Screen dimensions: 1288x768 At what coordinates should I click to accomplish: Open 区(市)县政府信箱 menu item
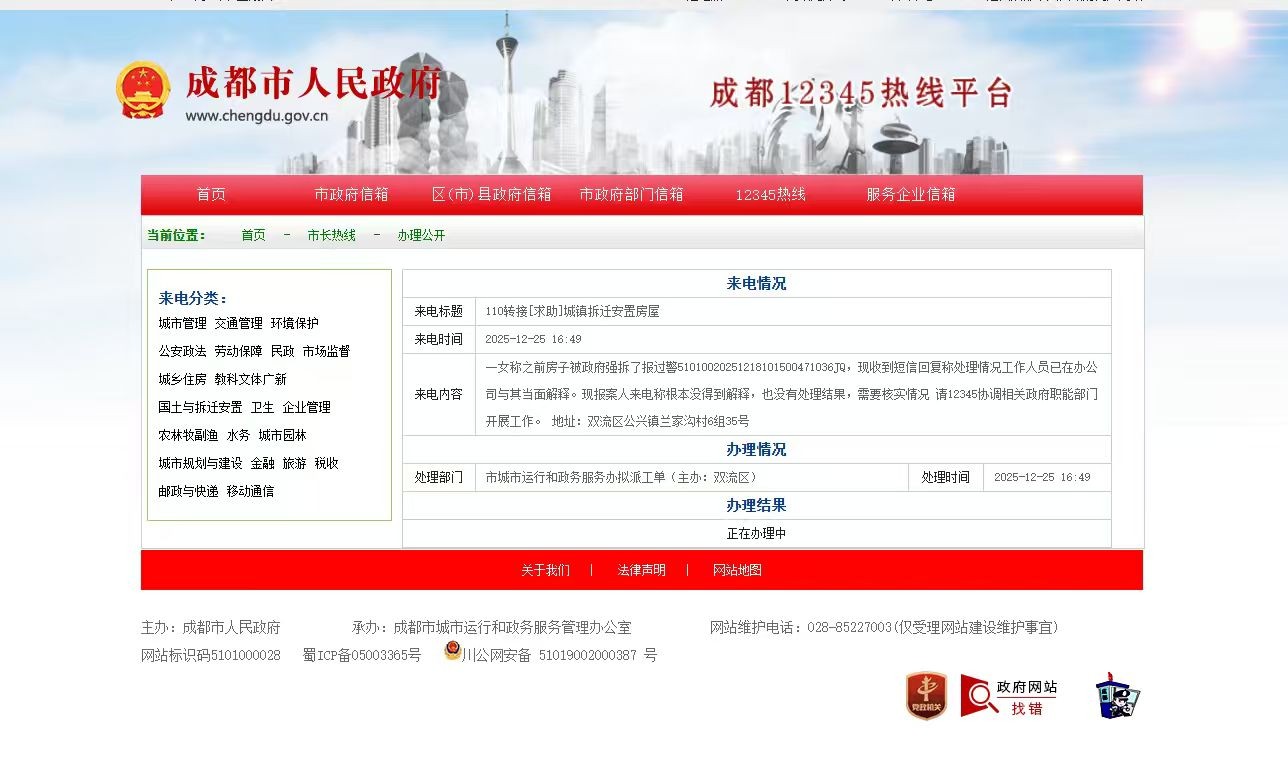point(491,195)
